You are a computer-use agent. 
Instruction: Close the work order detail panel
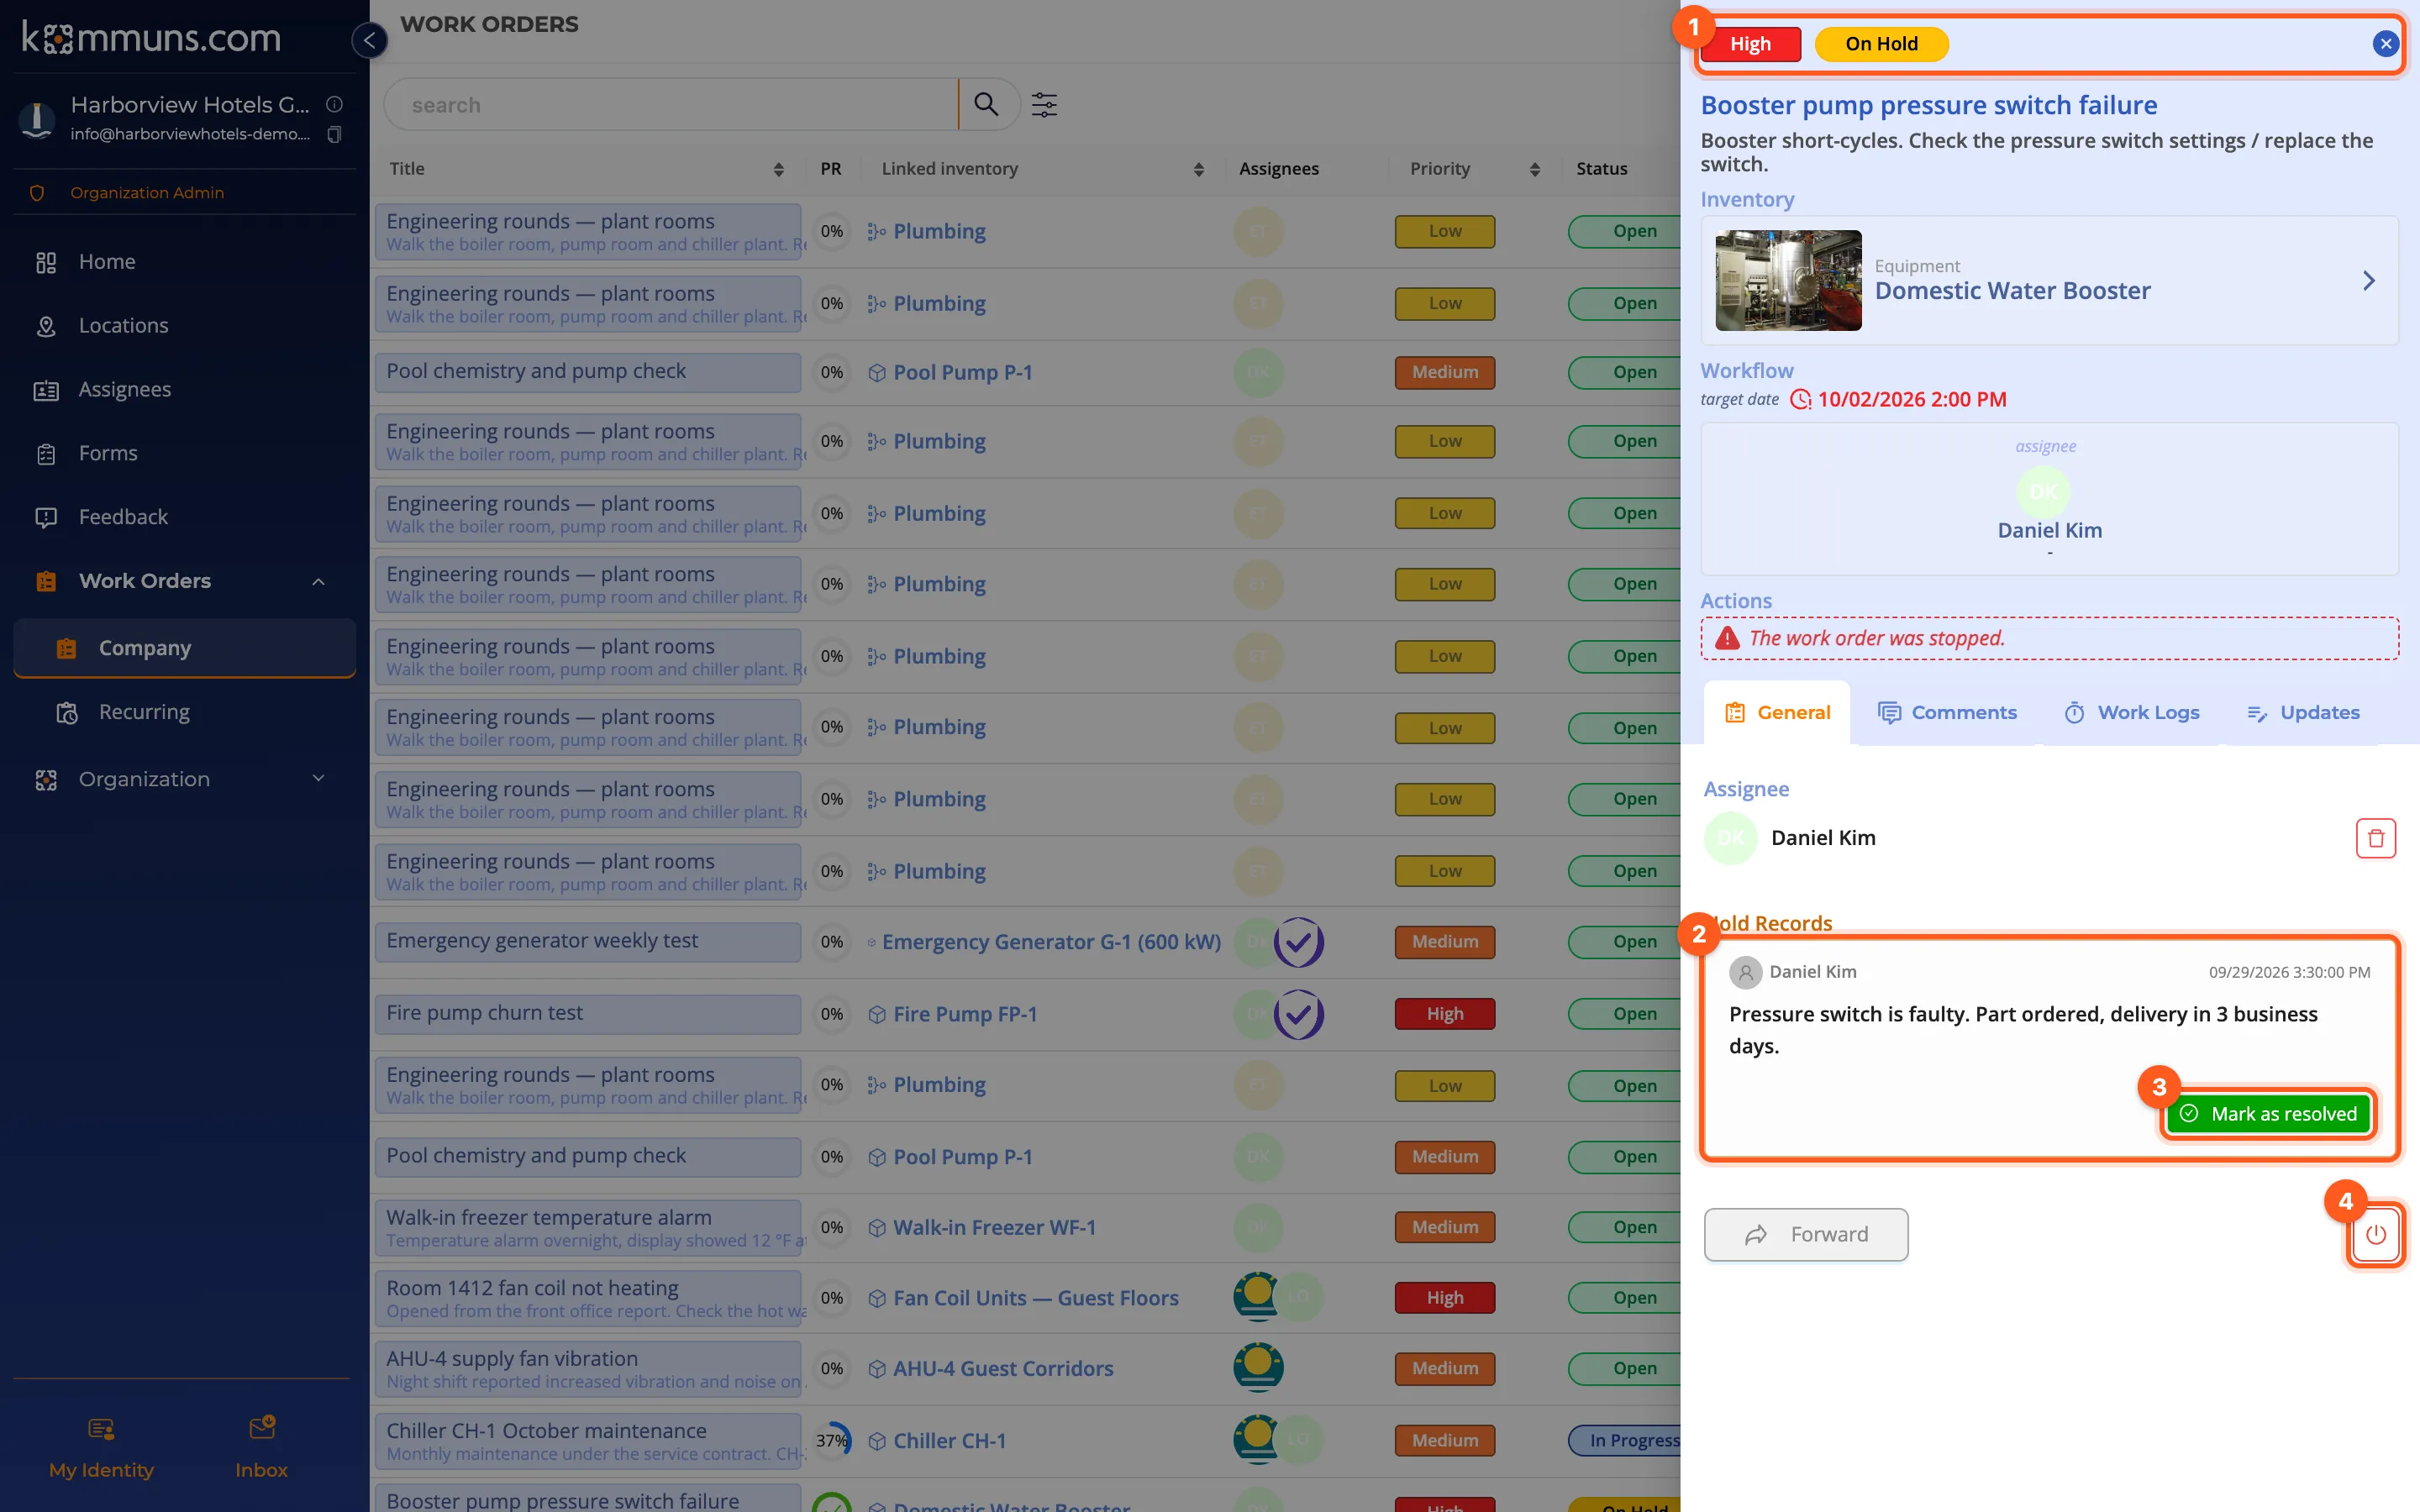[2385, 44]
